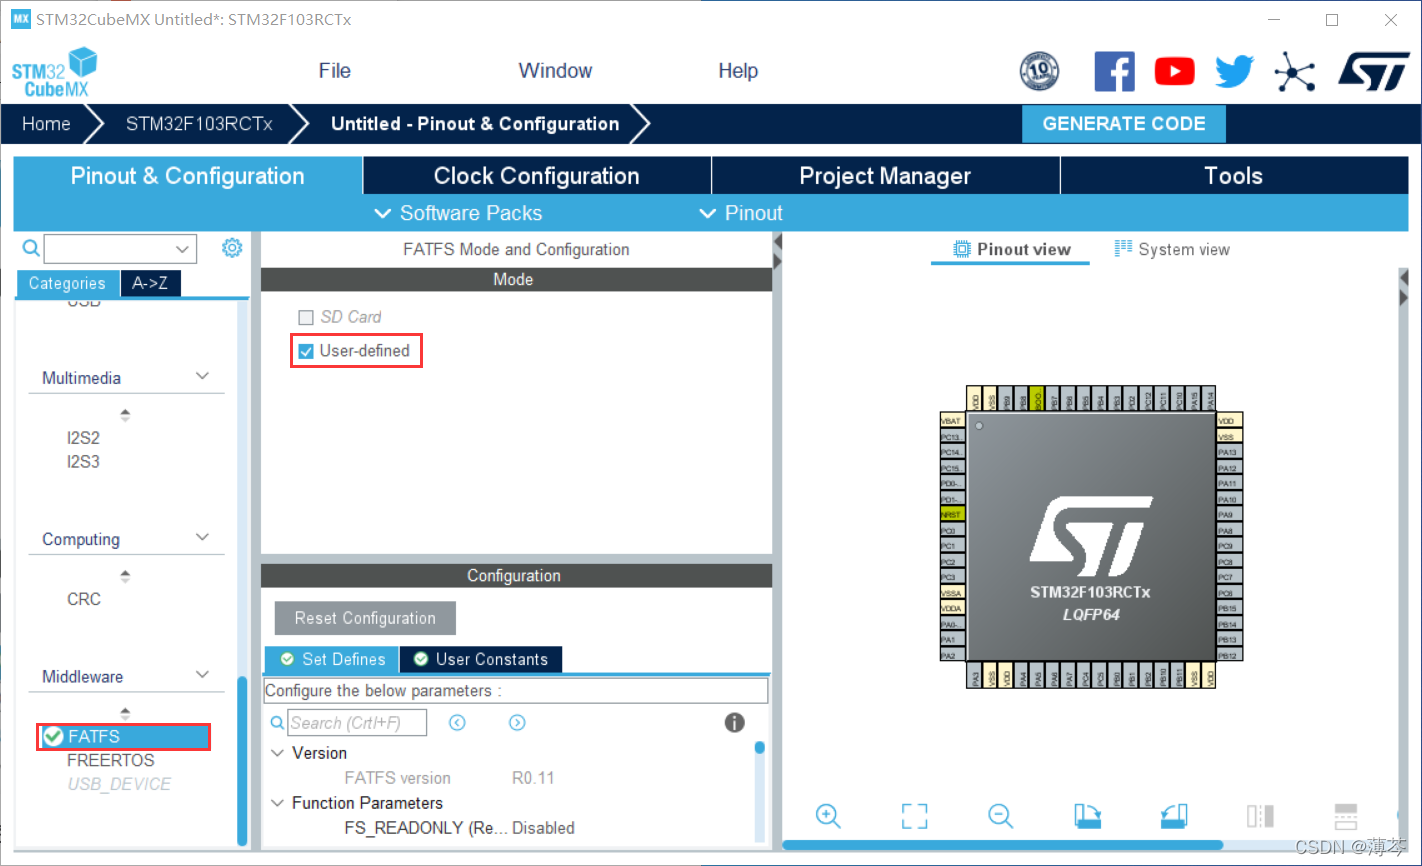Go to Home breadcrumb
This screenshot has height=866, width=1422.
pos(46,124)
